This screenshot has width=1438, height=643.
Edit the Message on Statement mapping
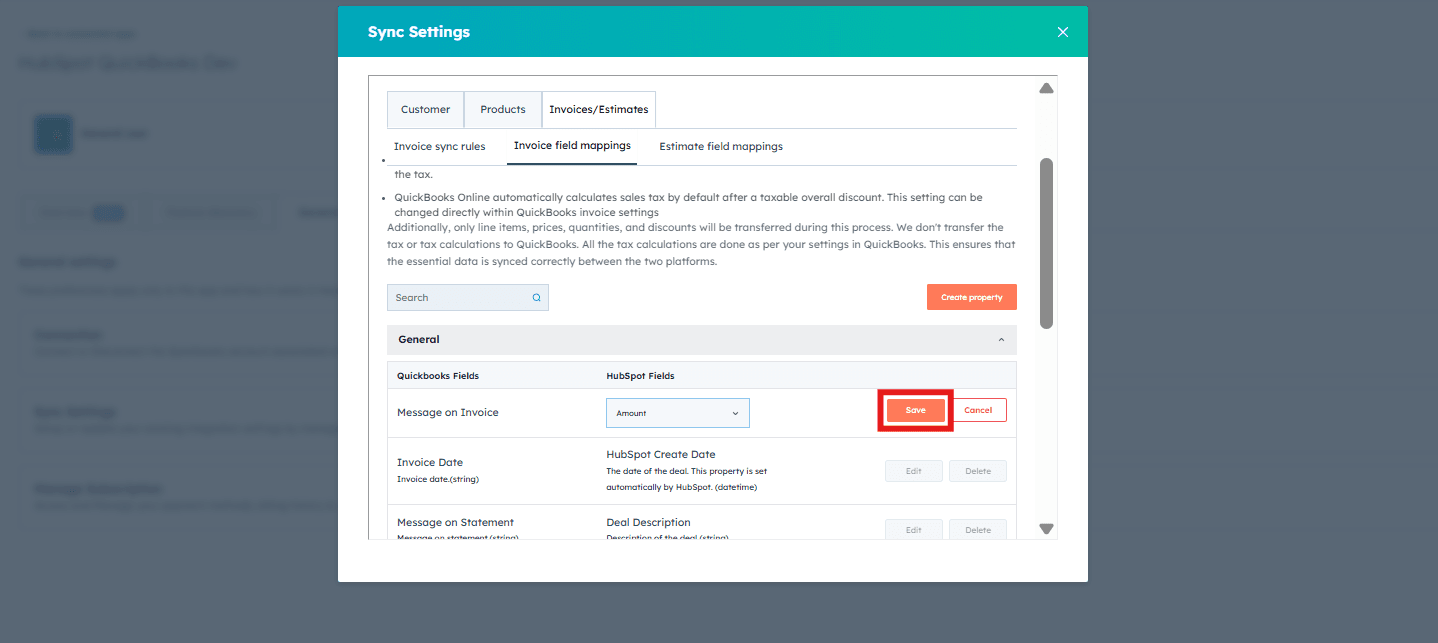(x=914, y=530)
